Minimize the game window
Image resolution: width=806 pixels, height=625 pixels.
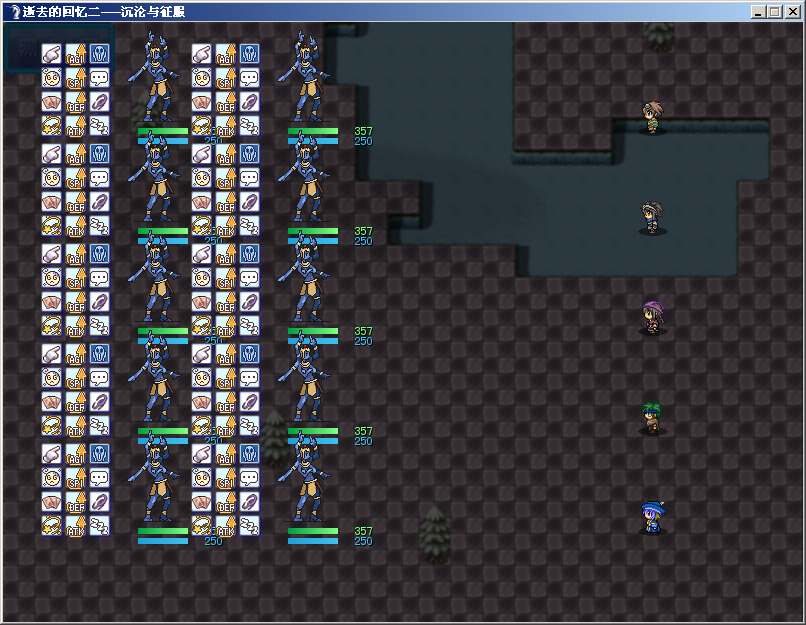758,12
